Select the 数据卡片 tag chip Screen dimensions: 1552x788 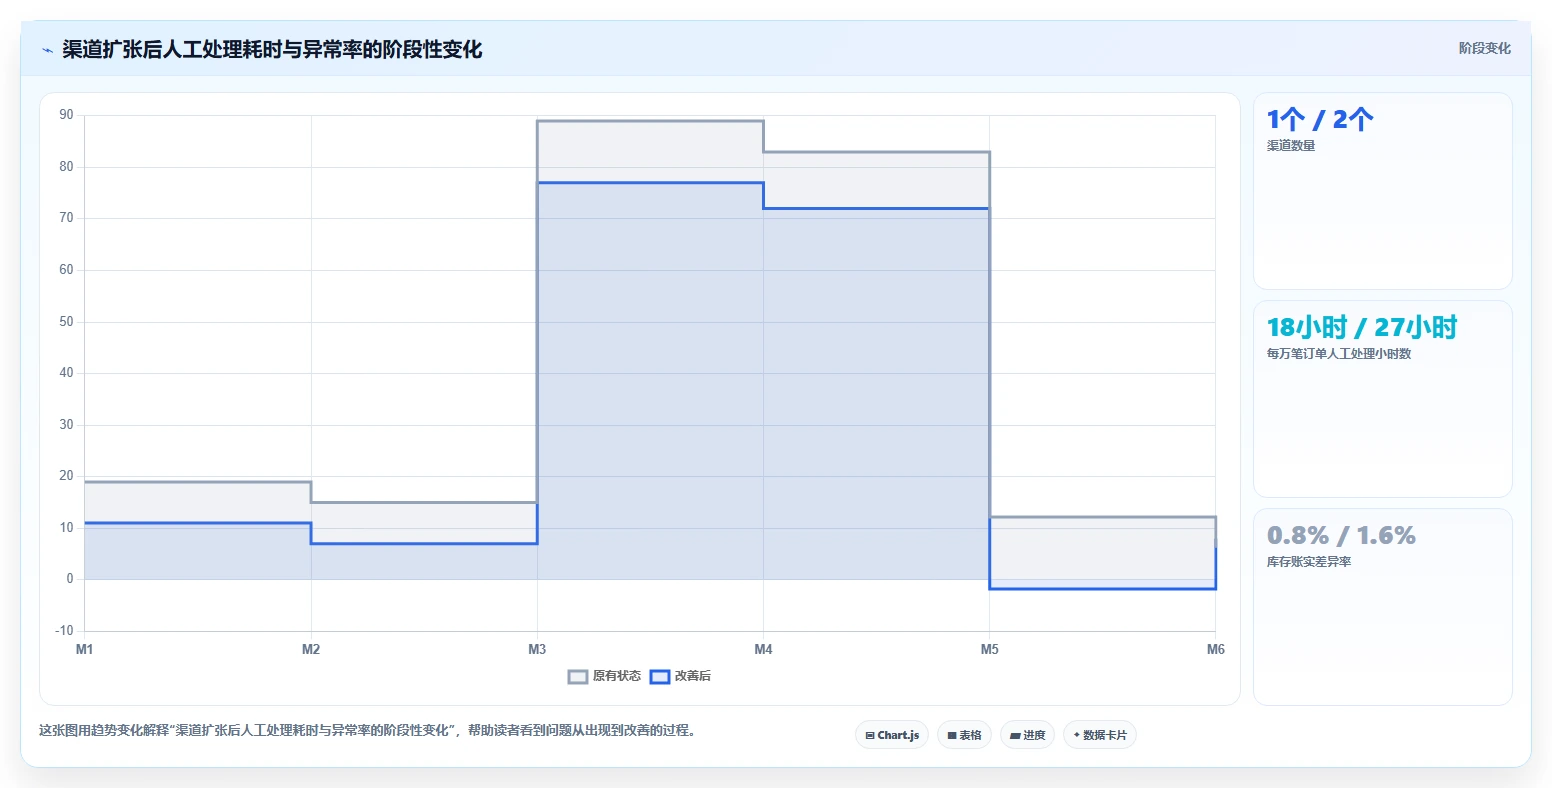point(1100,735)
